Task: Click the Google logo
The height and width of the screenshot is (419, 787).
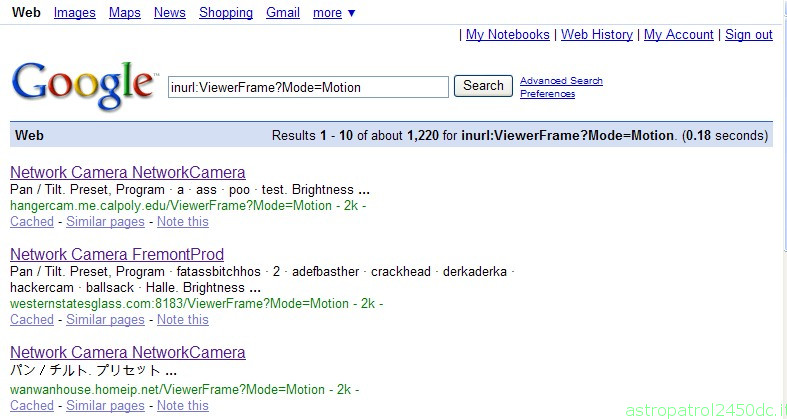Action: (x=83, y=85)
